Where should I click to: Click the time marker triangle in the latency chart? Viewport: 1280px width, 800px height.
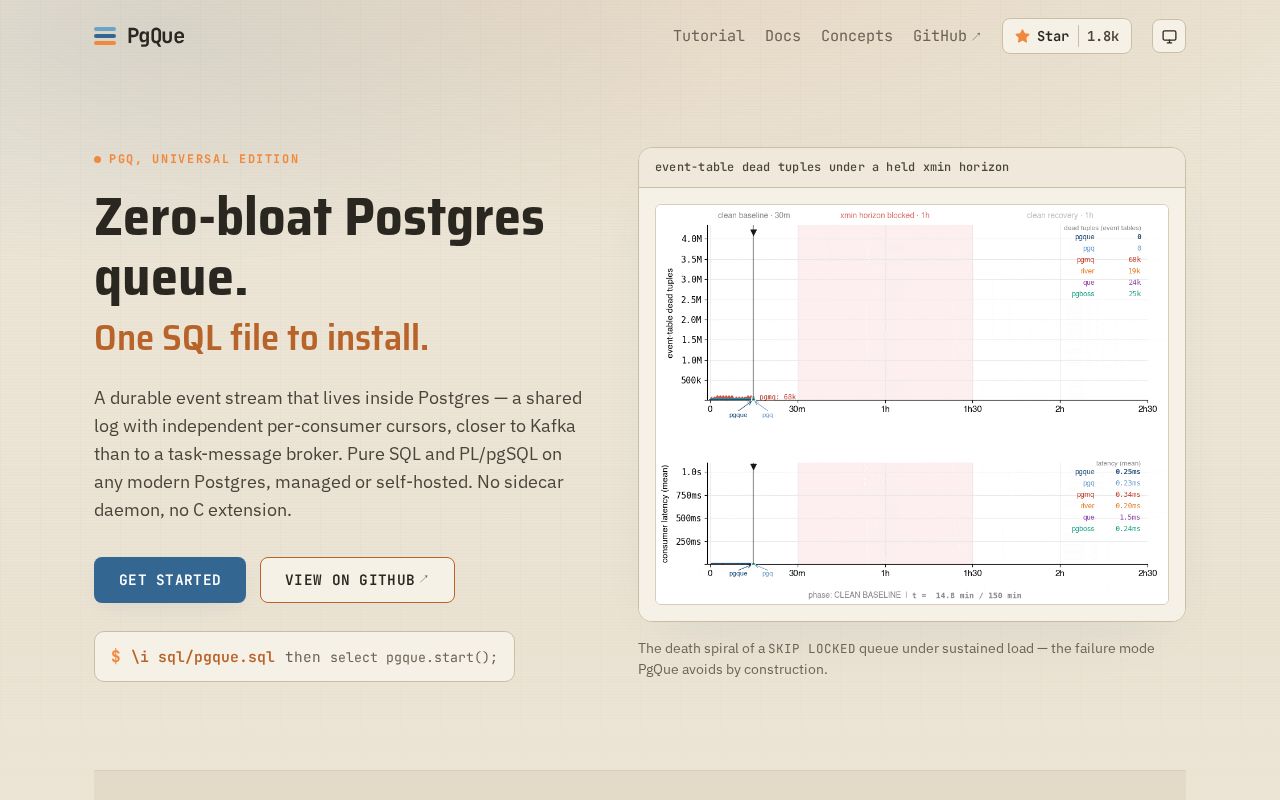click(753, 467)
